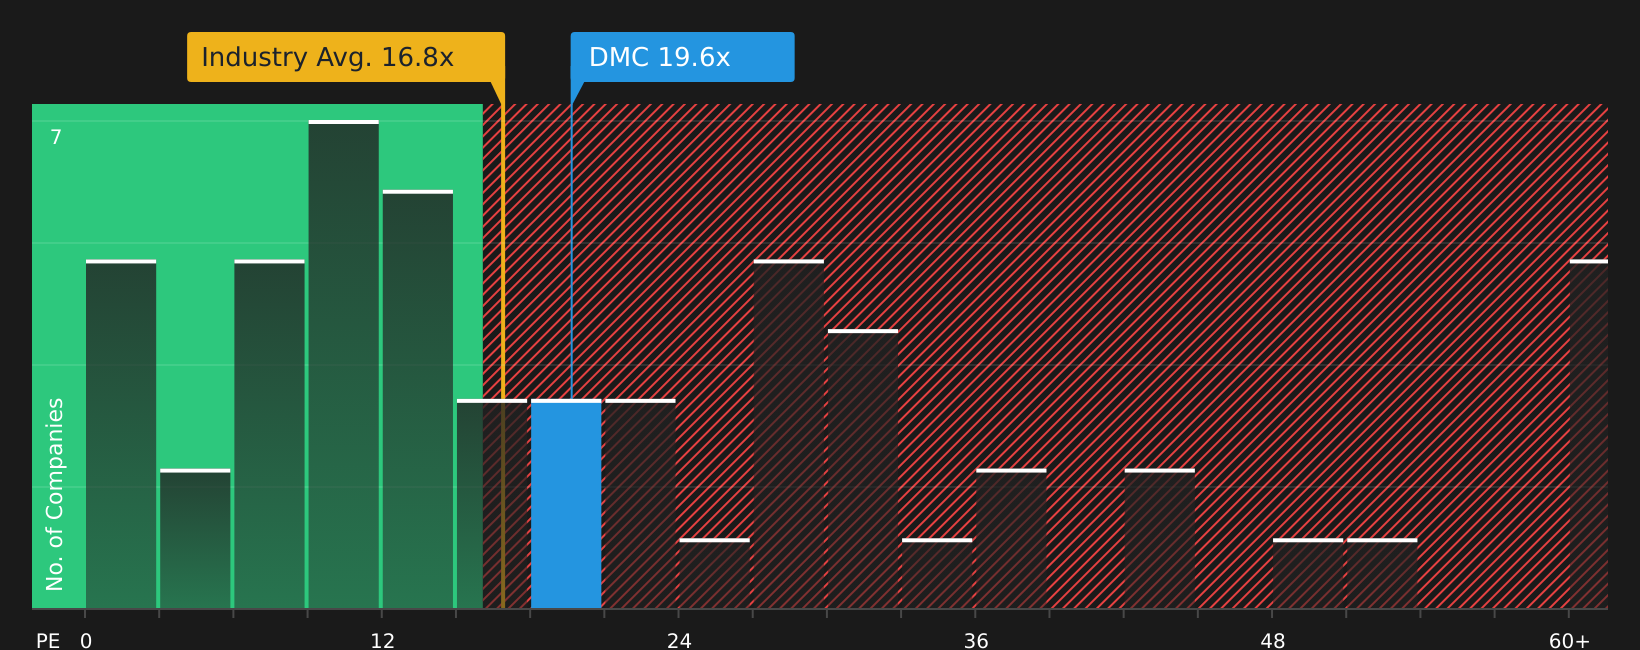
Task: Click the x-axis label 48
Action: pos(1273,641)
